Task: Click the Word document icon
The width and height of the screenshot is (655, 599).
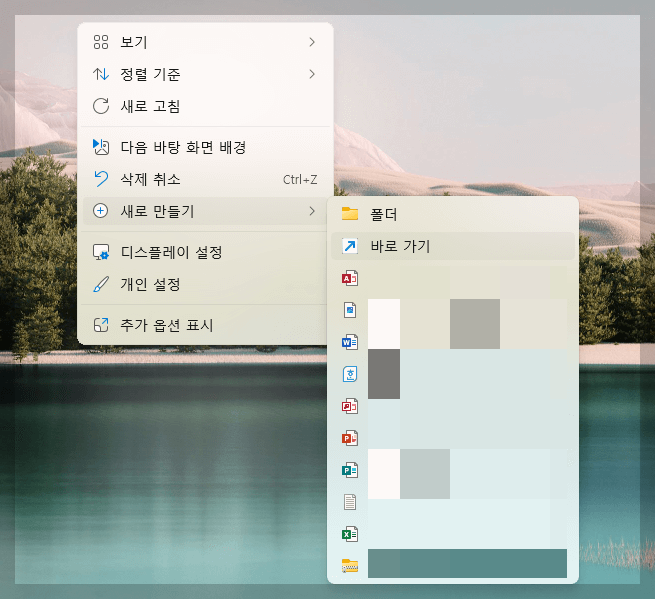Action: coord(350,342)
